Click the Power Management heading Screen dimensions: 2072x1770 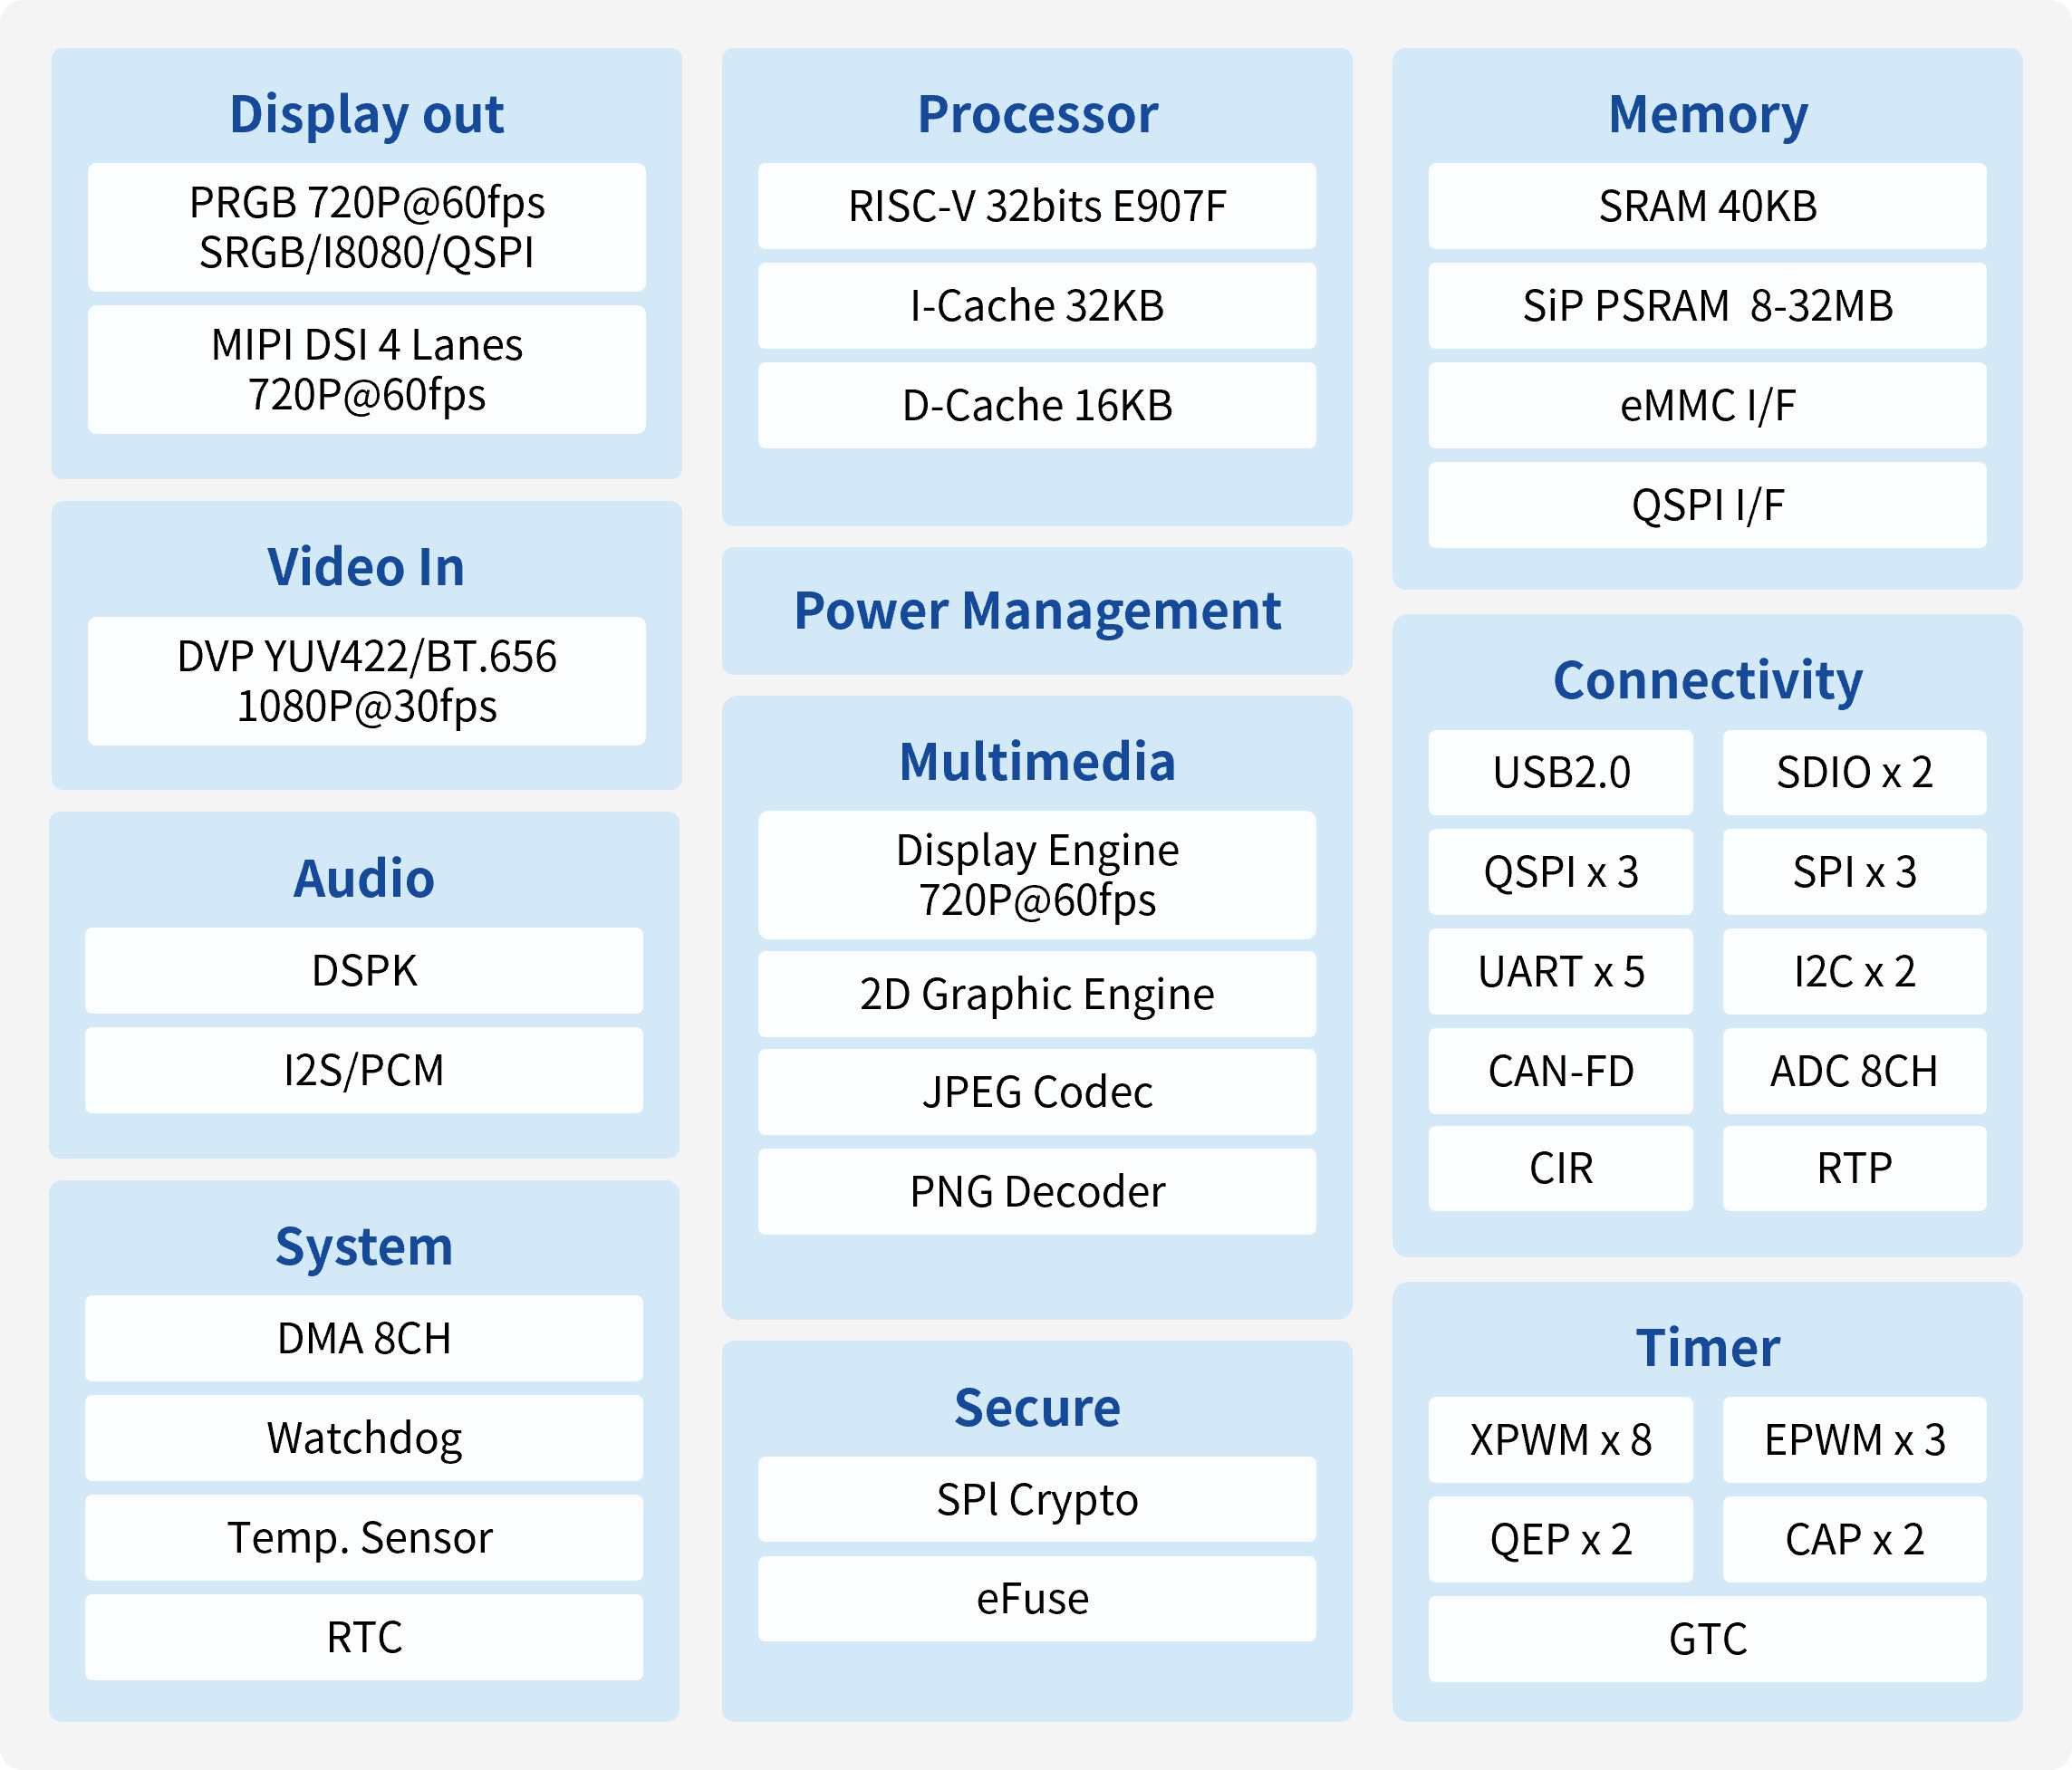point(1036,611)
